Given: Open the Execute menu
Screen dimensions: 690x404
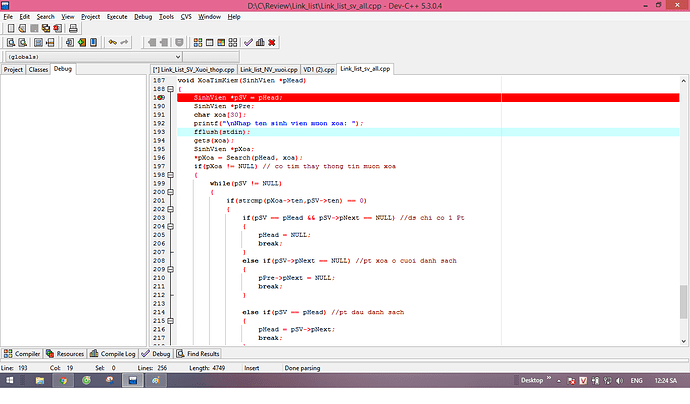Looking at the screenshot, I should click(117, 17).
